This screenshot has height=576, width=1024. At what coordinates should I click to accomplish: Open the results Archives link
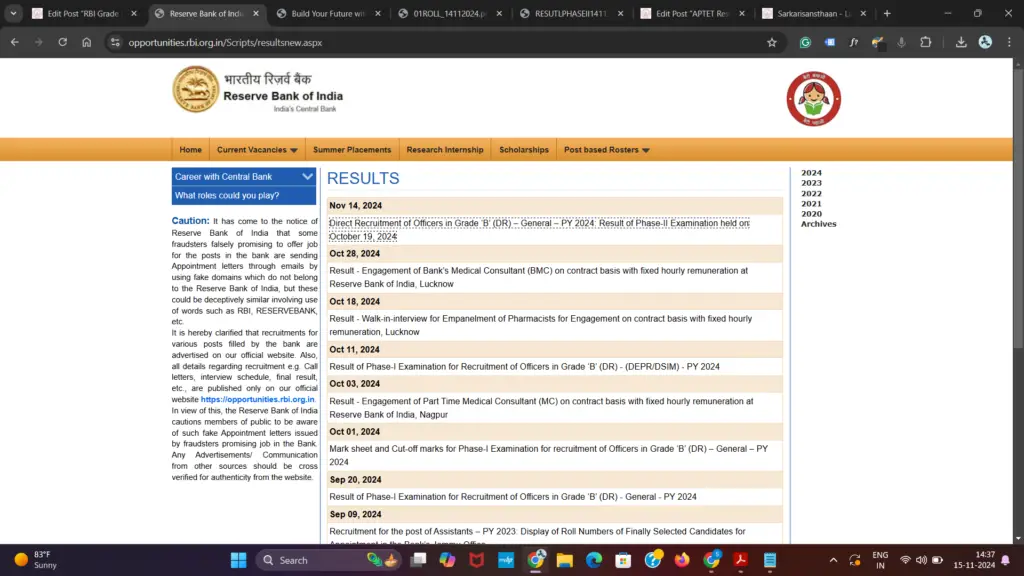point(818,224)
